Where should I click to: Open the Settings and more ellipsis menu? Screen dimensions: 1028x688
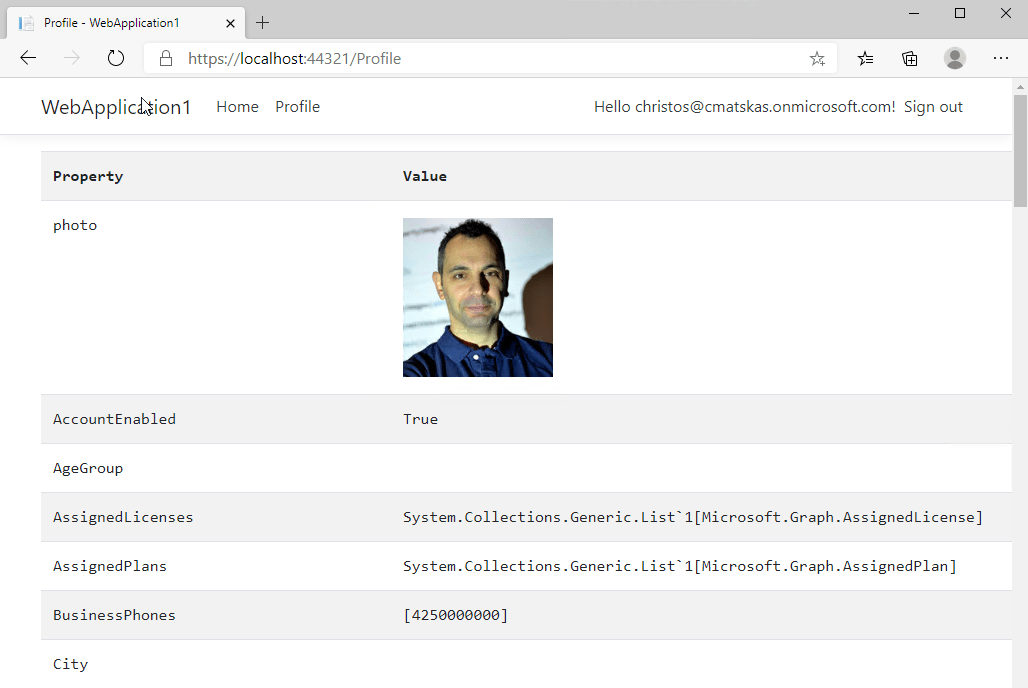[1001, 58]
